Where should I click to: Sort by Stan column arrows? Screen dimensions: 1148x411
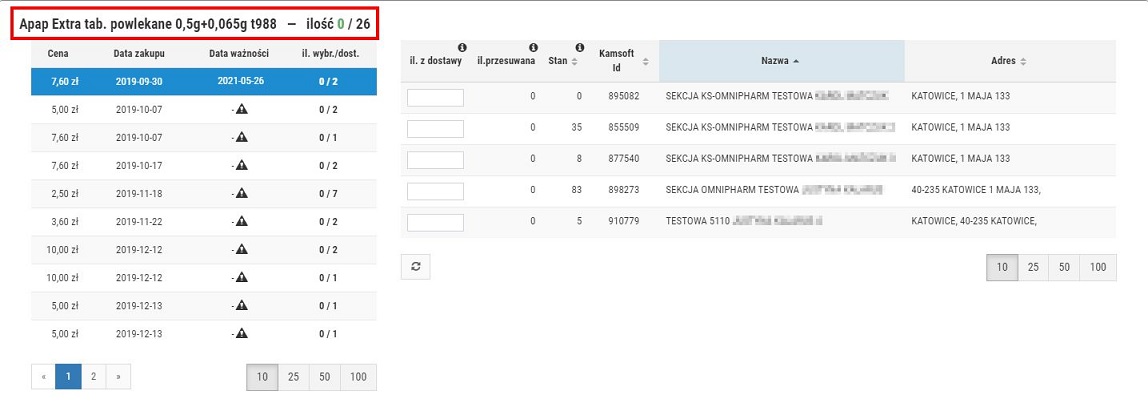click(x=574, y=62)
